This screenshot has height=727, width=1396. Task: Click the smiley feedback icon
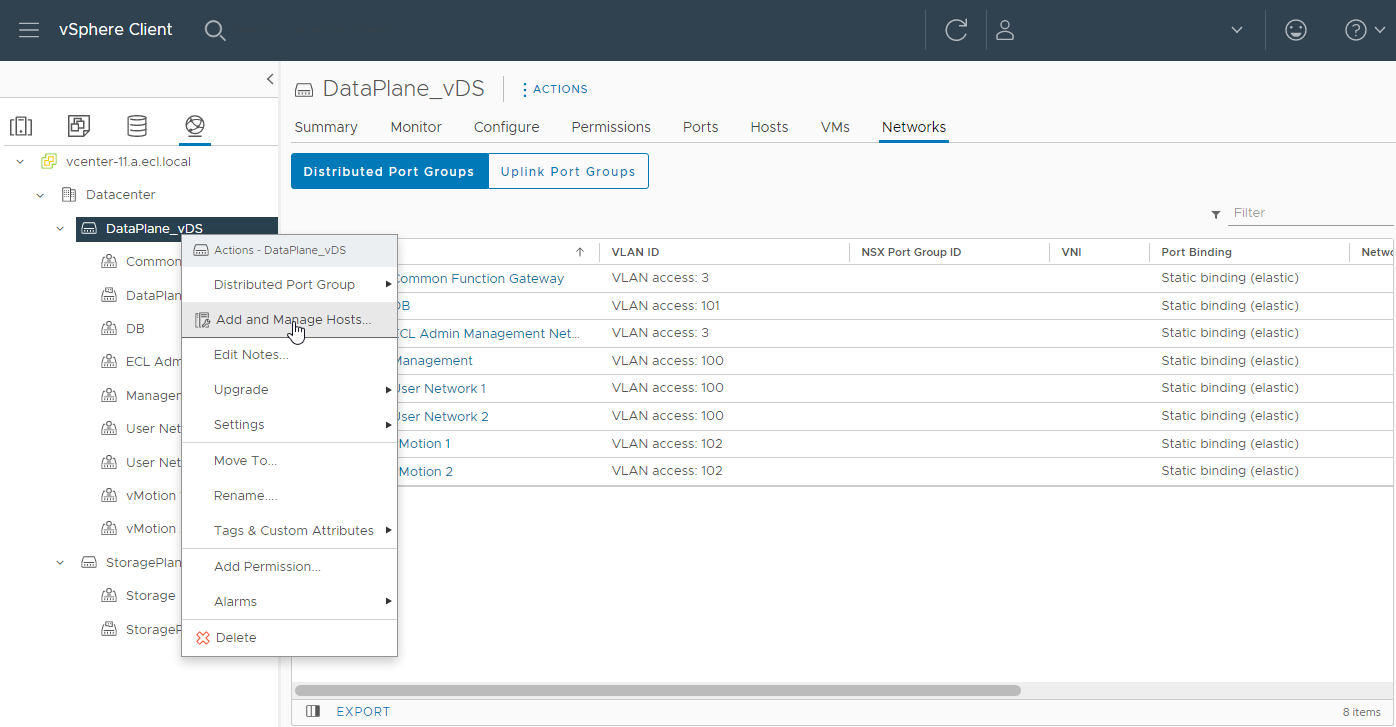1296,30
